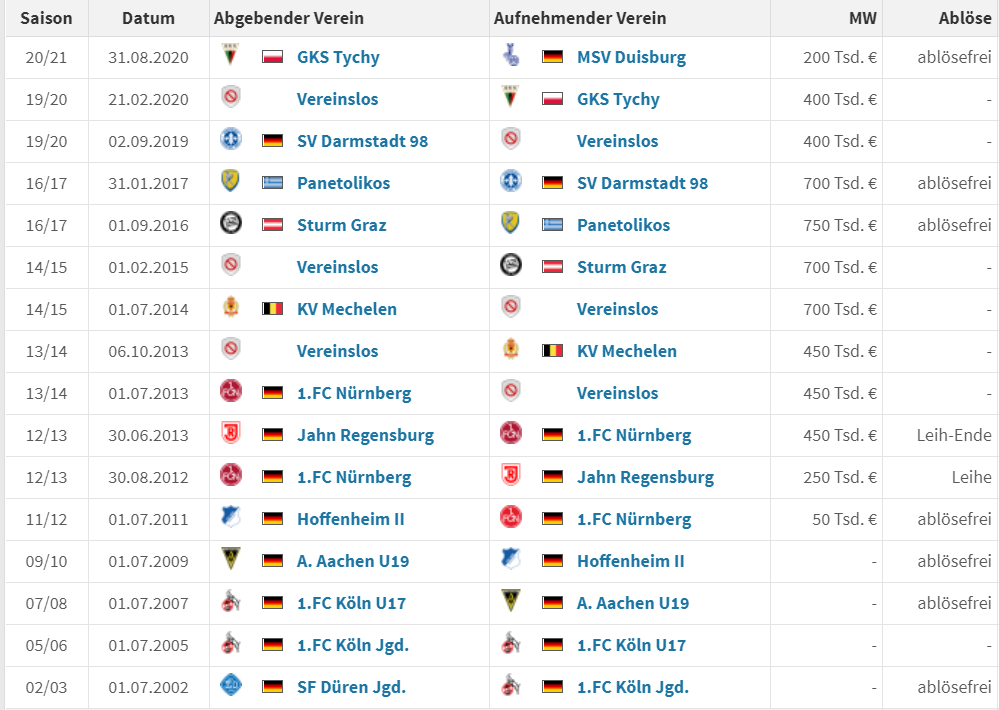Open Sturm Graz link in 01.02.2015 row
Image resolution: width=999 pixels, height=710 pixels.
click(622, 267)
